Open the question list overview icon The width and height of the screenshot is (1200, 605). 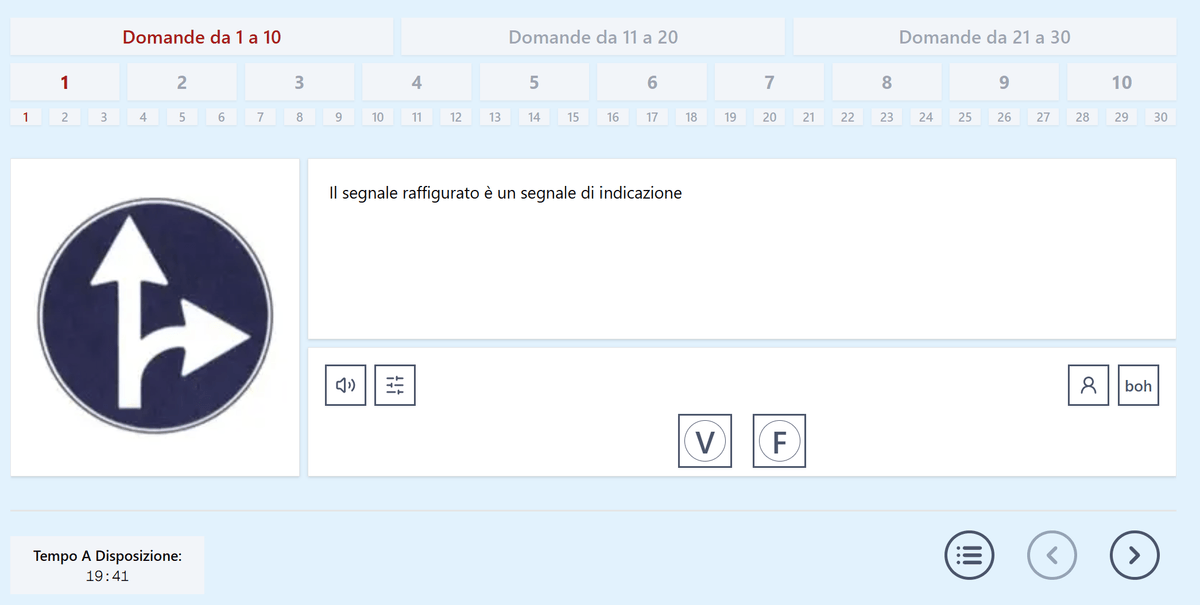[968, 554]
